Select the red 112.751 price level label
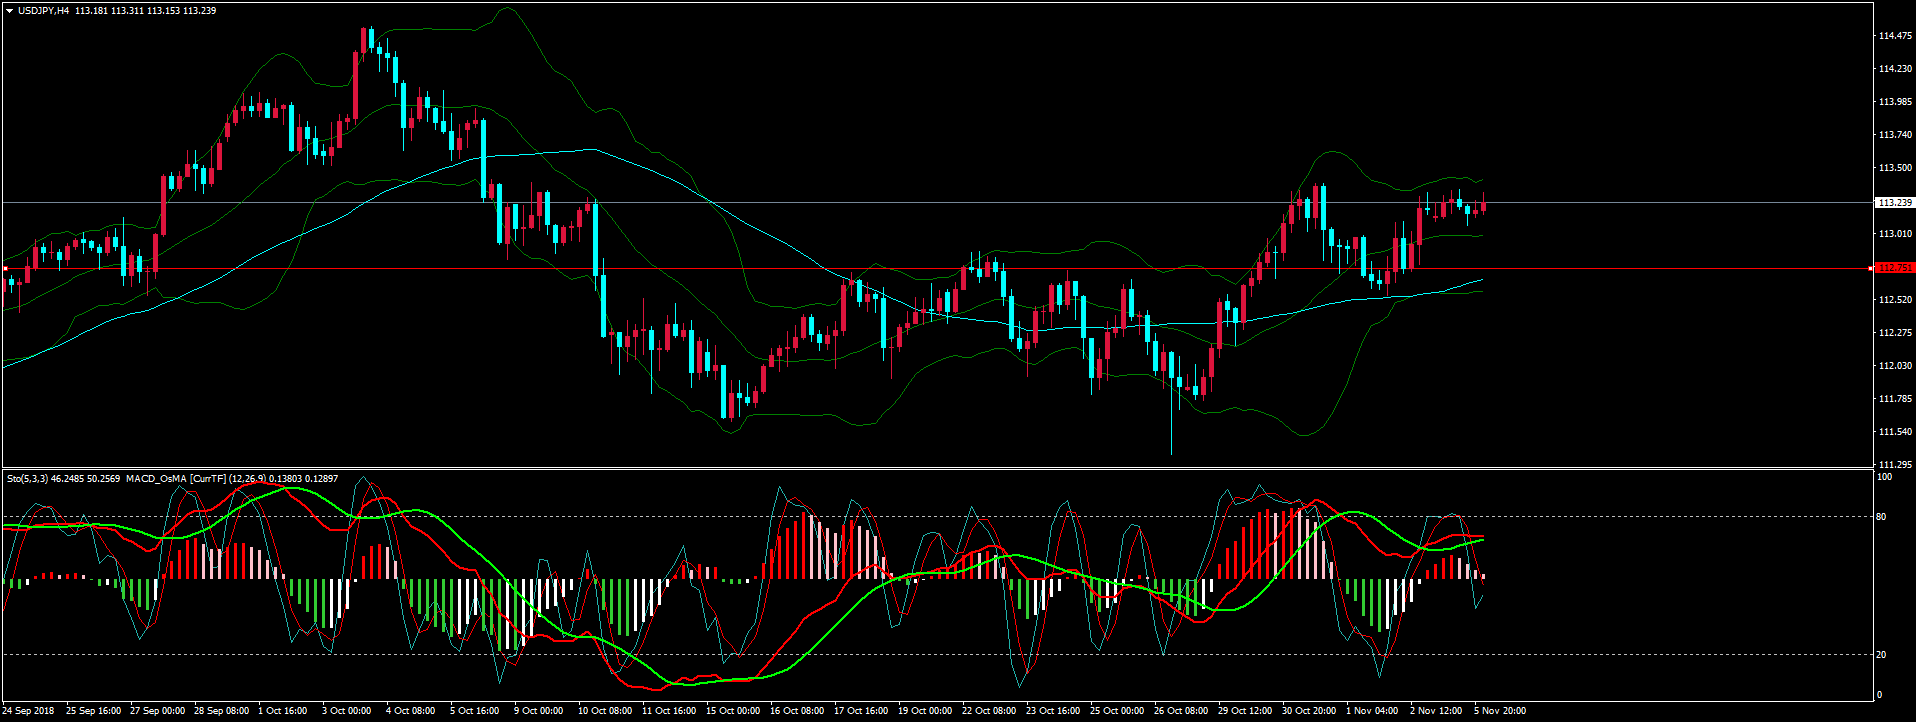1916x722 pixels. 1895,268
